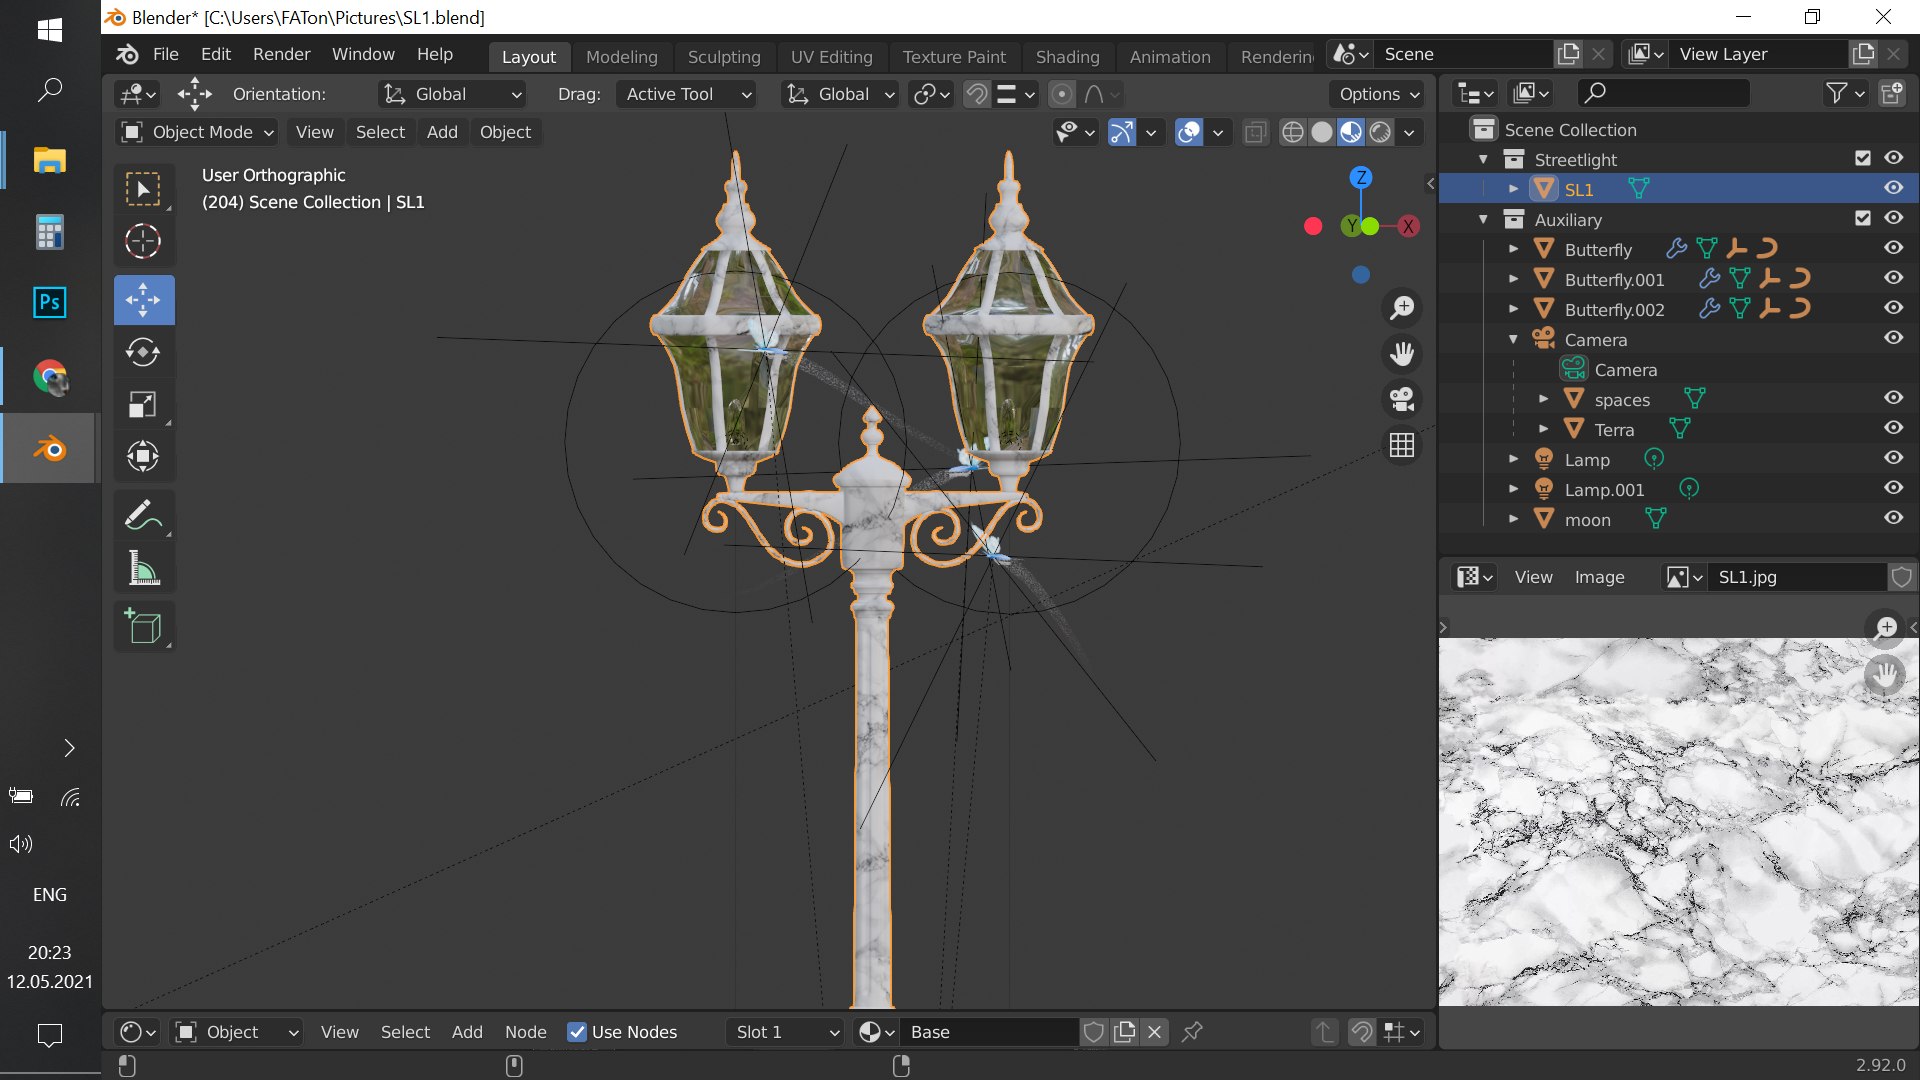
Task: Select the Measure tool
Action: [144, 568]
